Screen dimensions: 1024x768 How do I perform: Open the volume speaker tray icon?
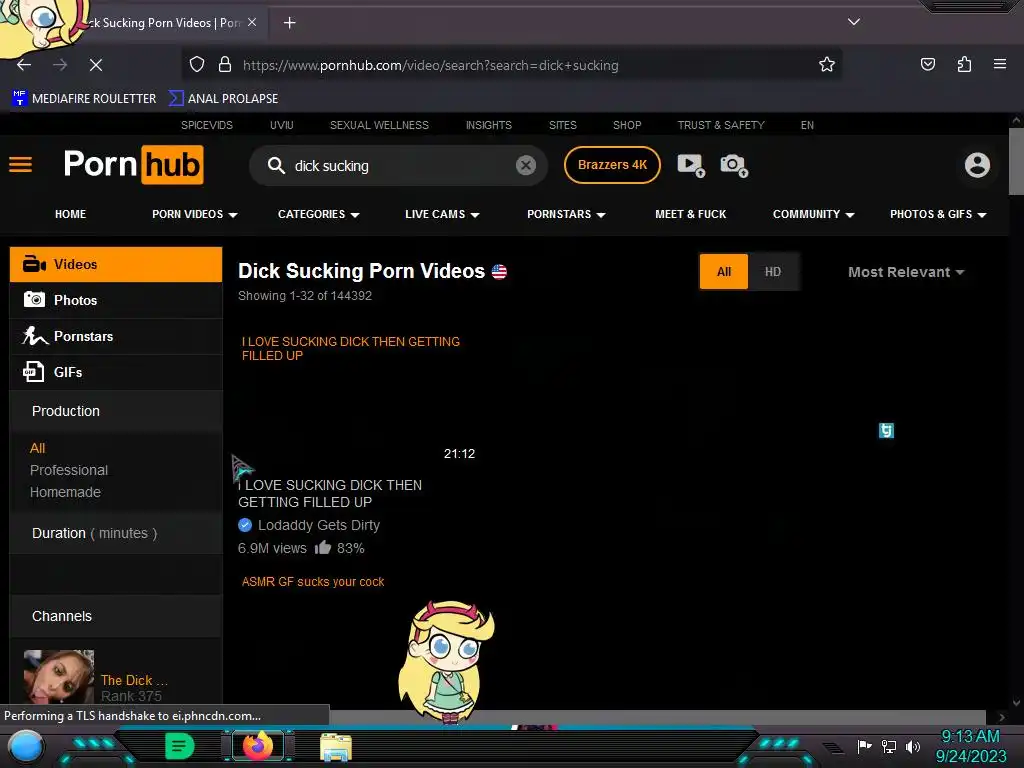pos(912,746)
